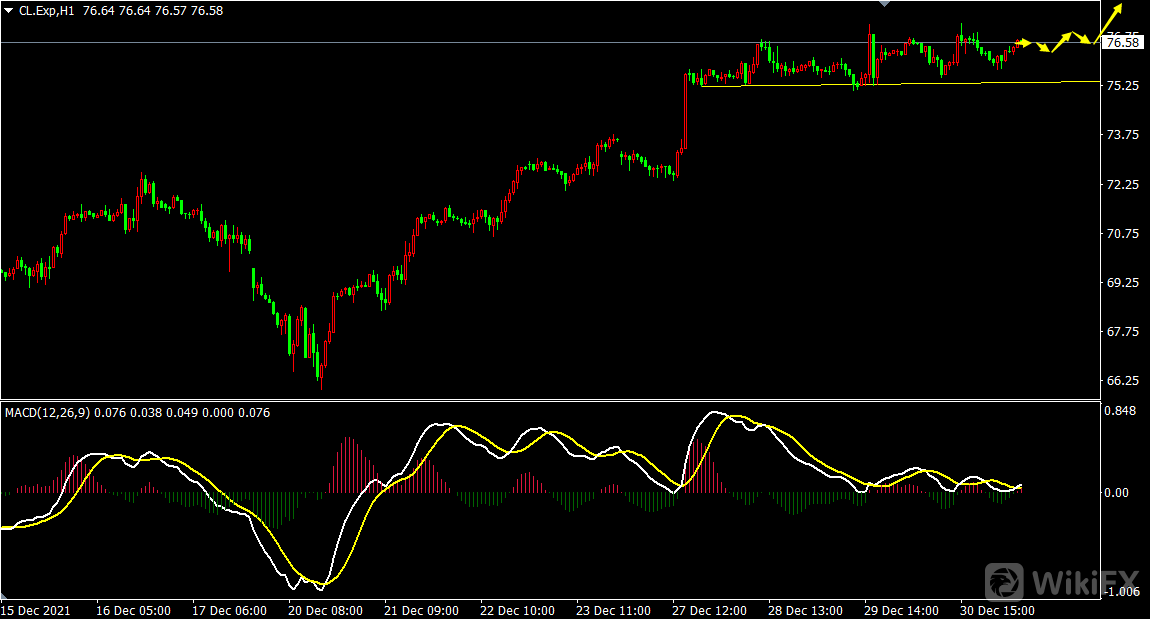Click the 27 Dec 12:00 time axis label

(709, 609)
